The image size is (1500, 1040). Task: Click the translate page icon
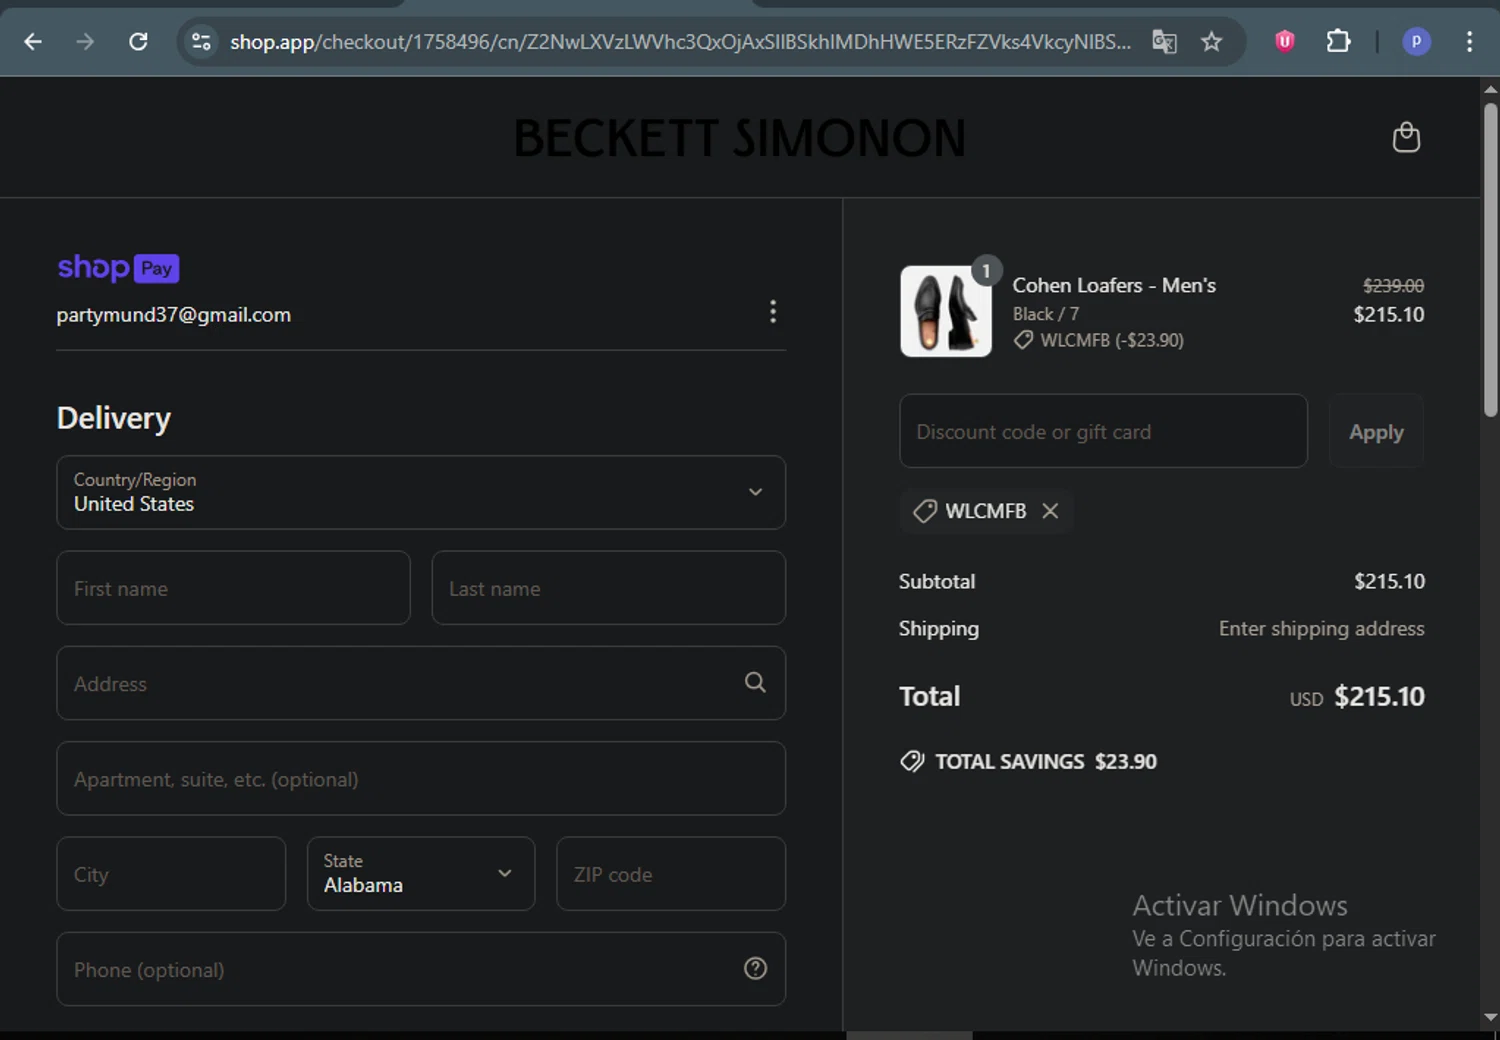point(1164,41)
